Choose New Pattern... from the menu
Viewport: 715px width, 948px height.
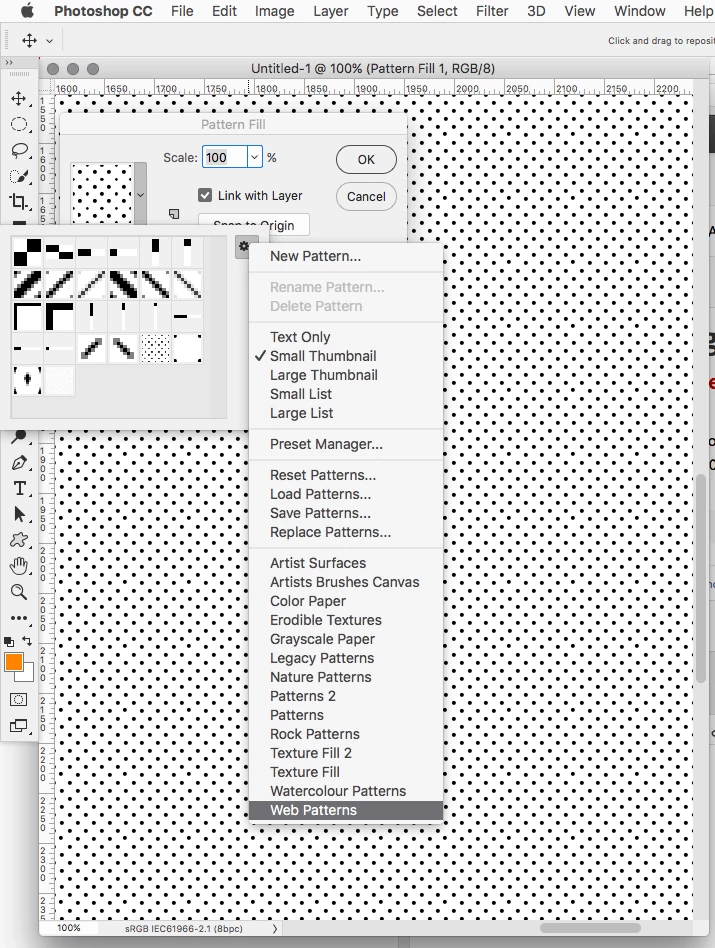346,256
